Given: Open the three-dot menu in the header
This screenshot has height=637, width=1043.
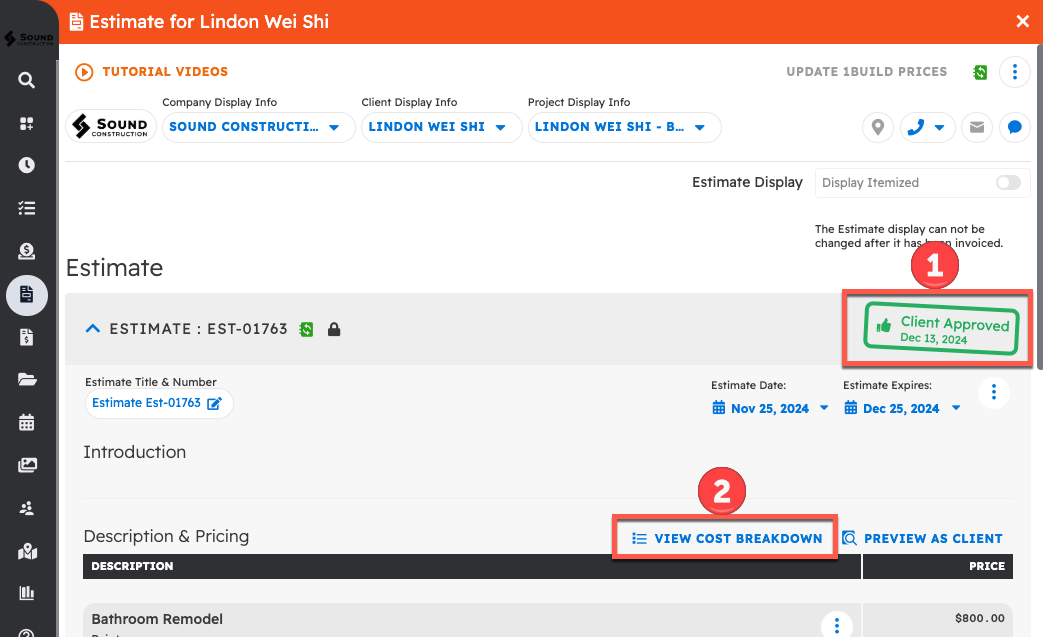Looking at the screenshot, I should 1014,72.
